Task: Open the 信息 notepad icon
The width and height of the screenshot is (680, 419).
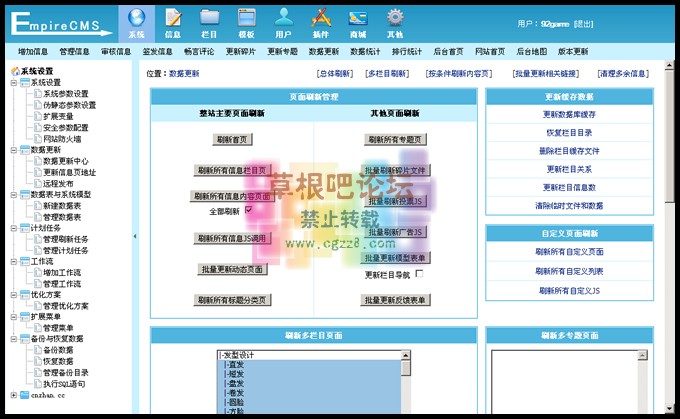Action: click(173, 18)
